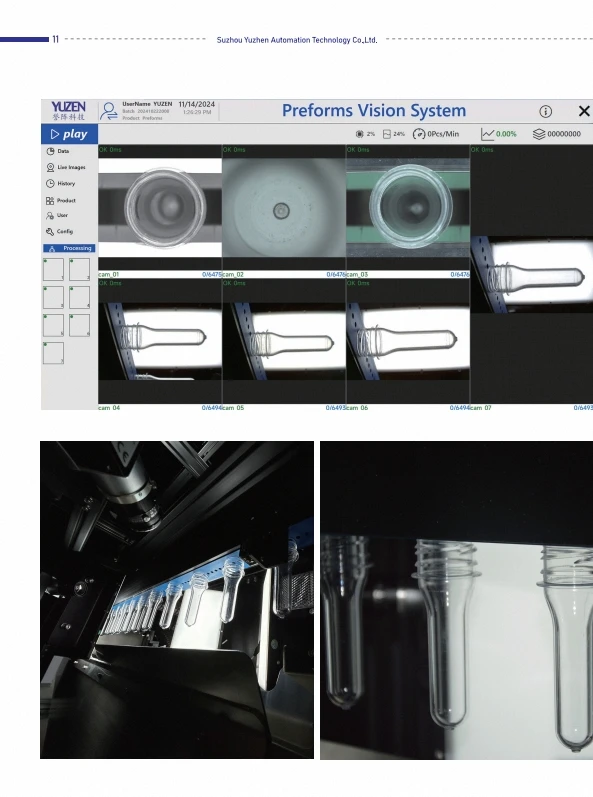Screen dimensions: 593x797
Task: Click the cam_03 green-tinted preform image
Action: tap(408, 207)
